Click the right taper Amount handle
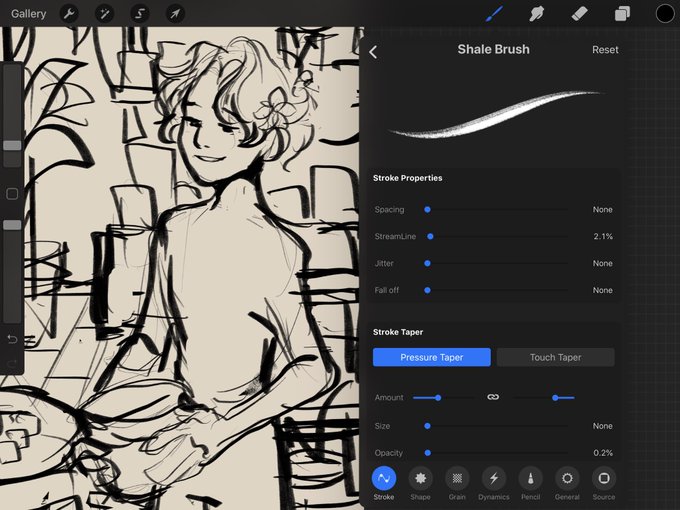This screenshot has height=510, width=680. (555, 398)
